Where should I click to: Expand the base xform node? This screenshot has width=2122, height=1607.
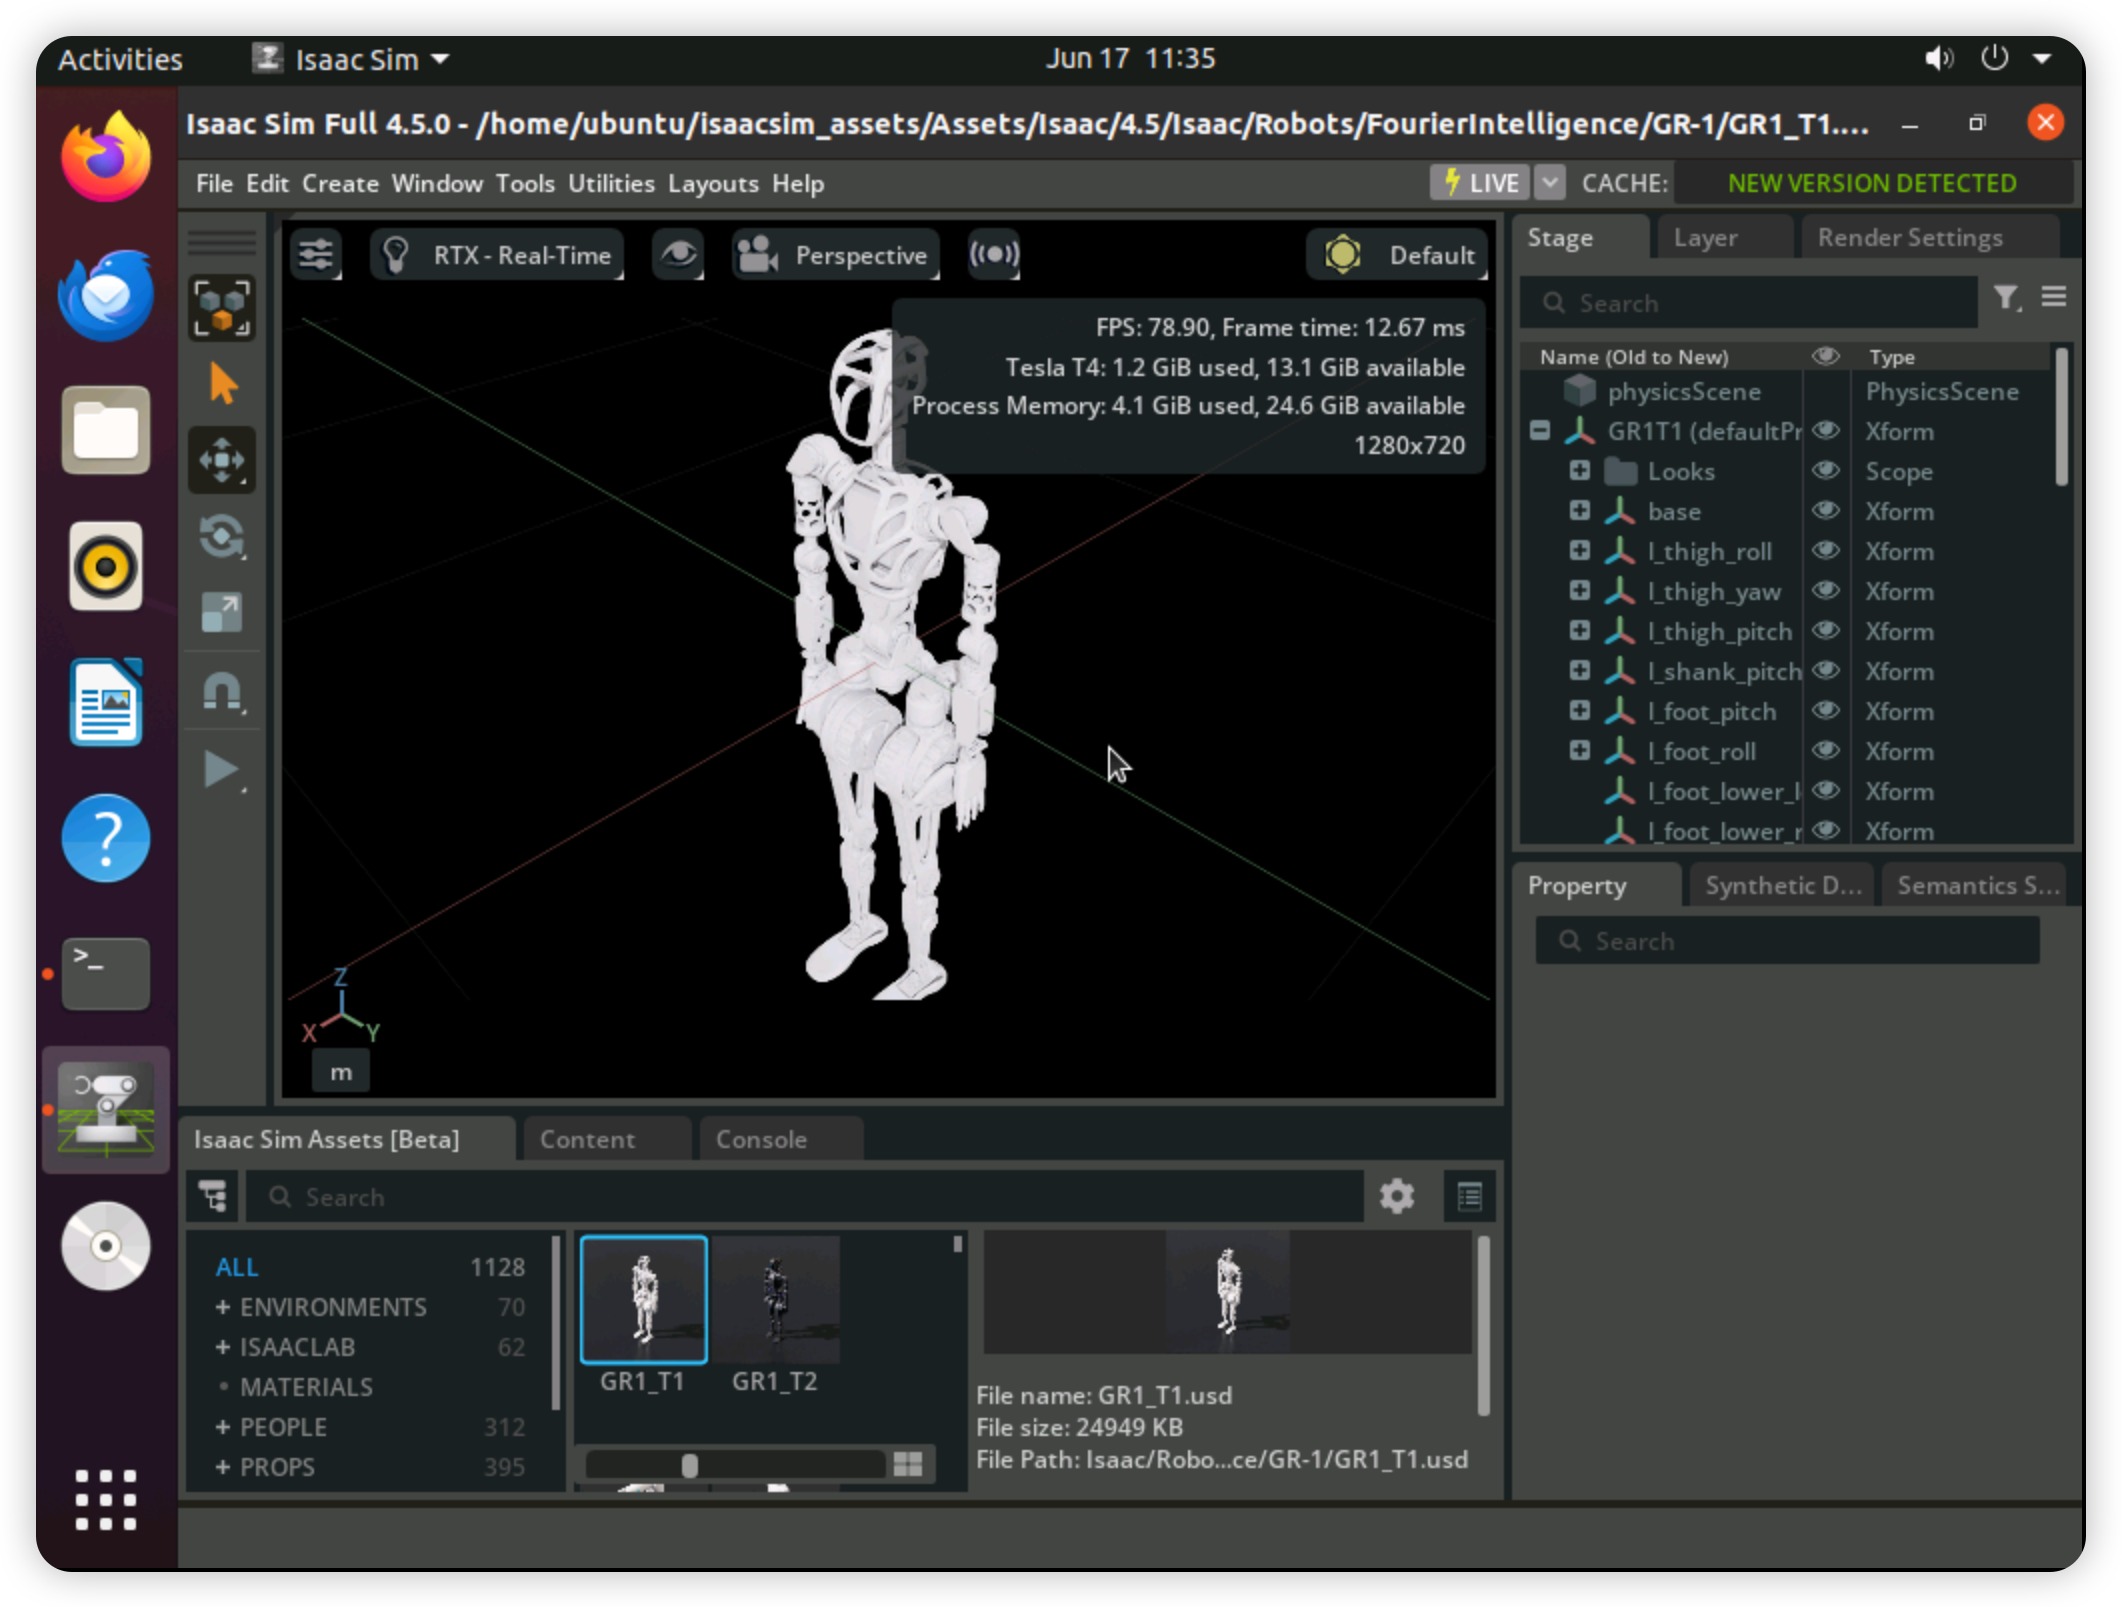pyautogui.click(x=1580, y=511)
